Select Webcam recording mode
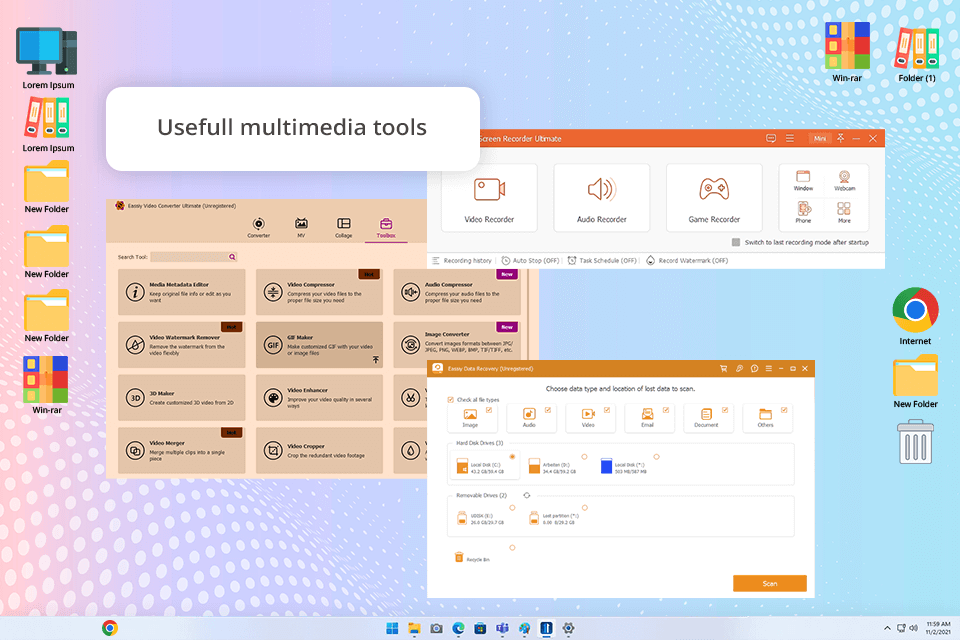 [x=844, y=181]
